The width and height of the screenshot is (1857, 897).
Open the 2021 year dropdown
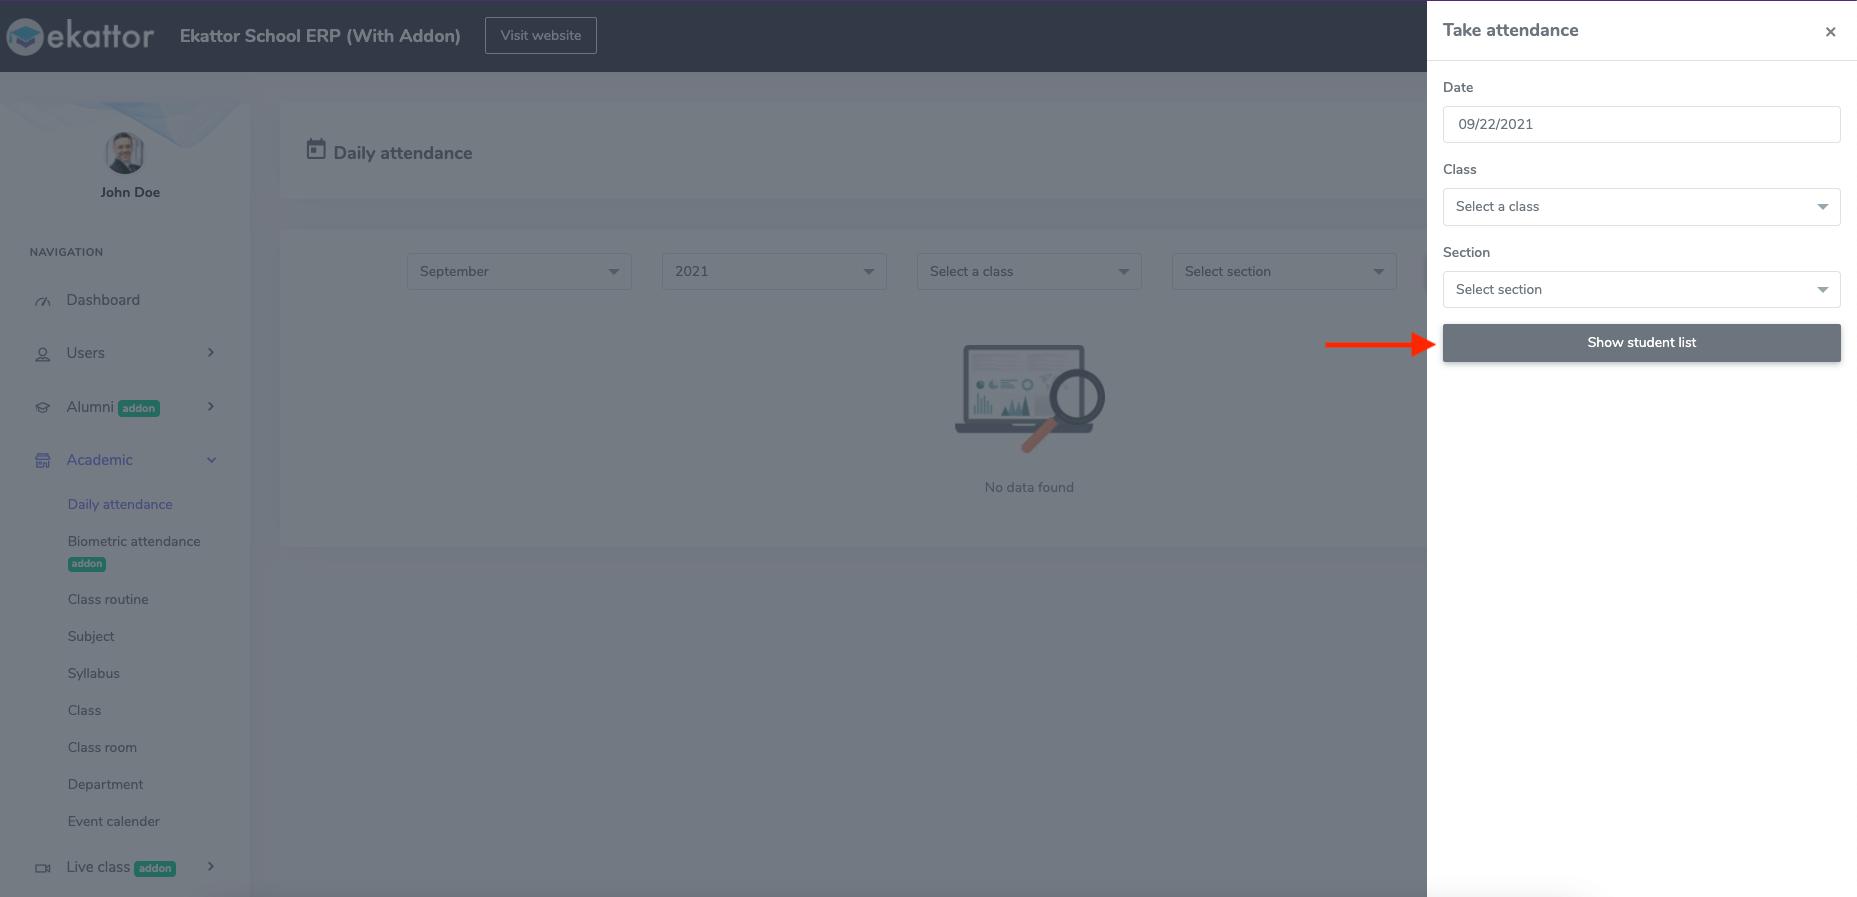click(x=774, y=272)
